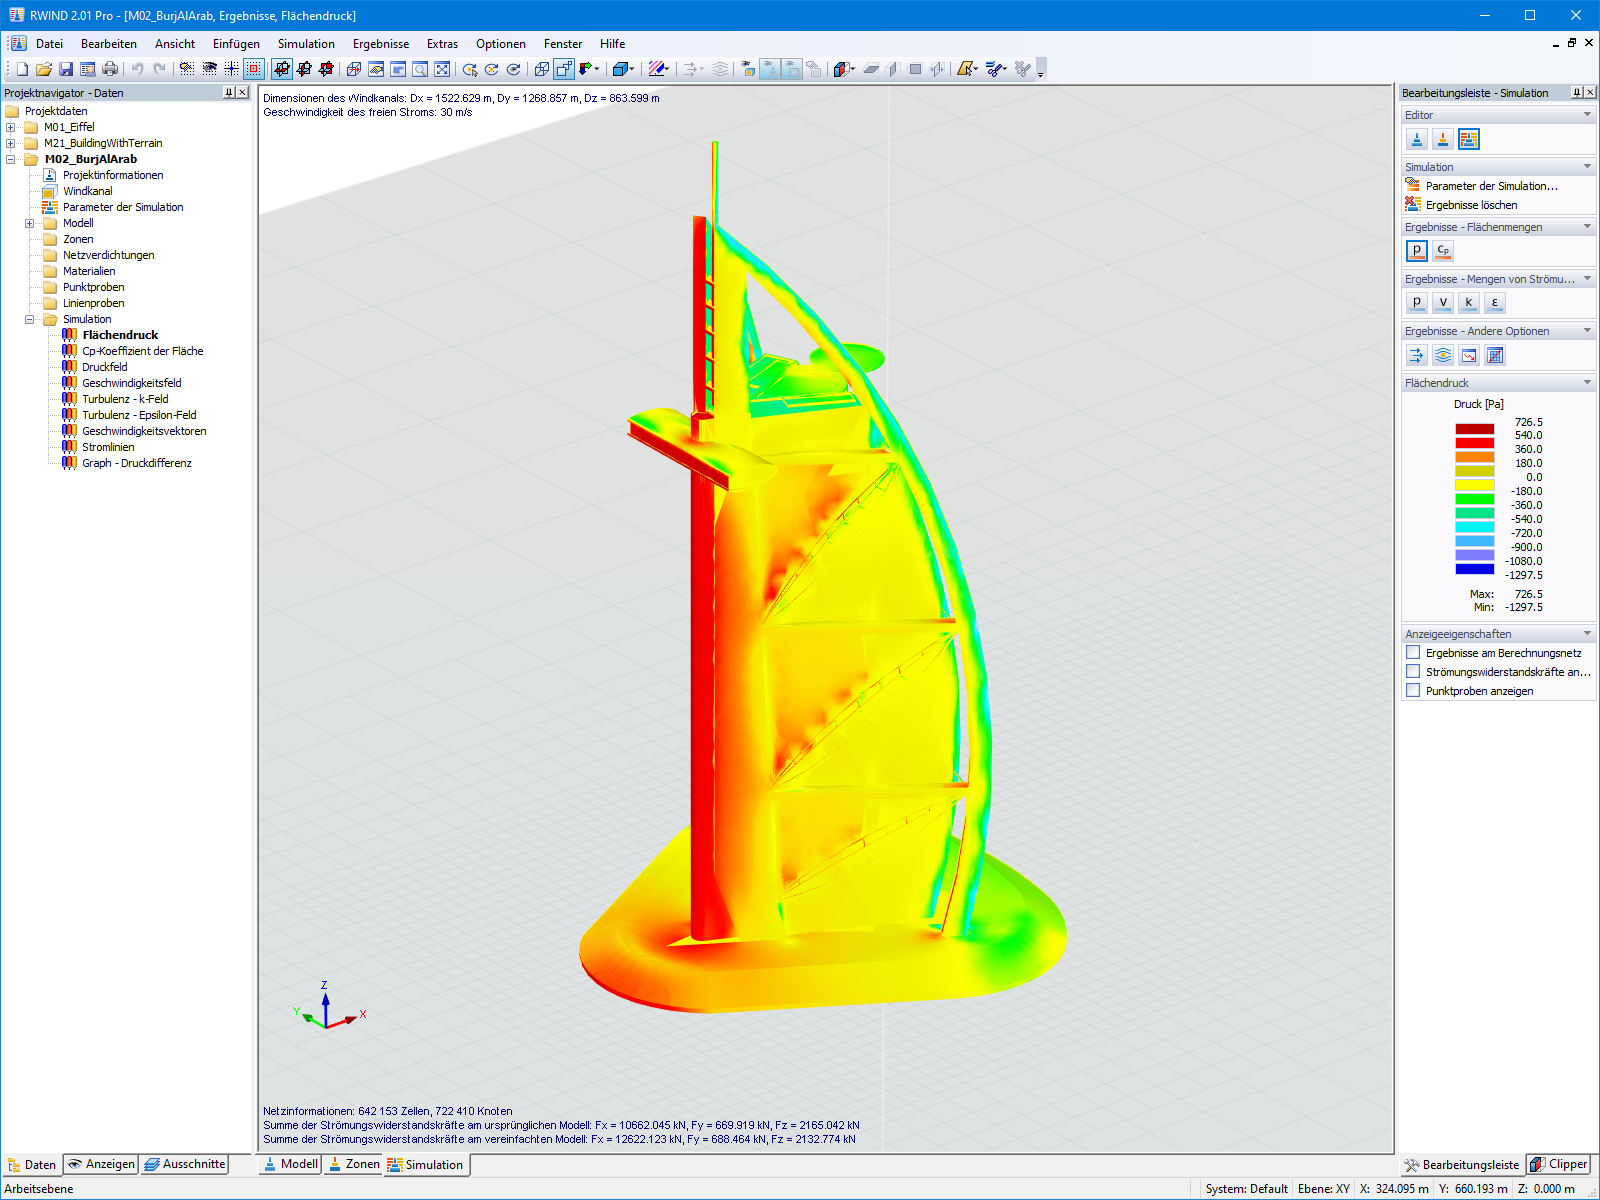The image size is (1600, 1200).
Task: Undo the last action in the toolbar
Action: [137, 69]
